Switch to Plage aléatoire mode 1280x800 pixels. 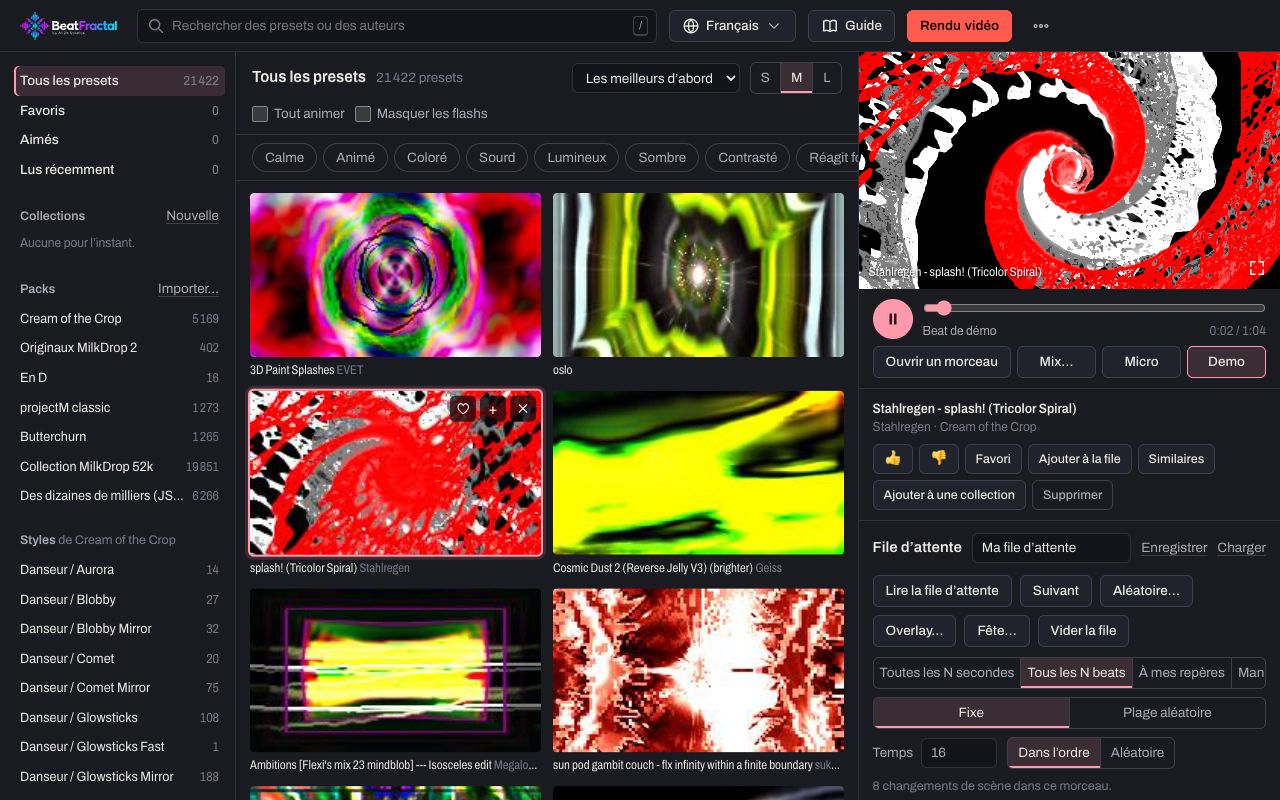[x=1167, y=713]
